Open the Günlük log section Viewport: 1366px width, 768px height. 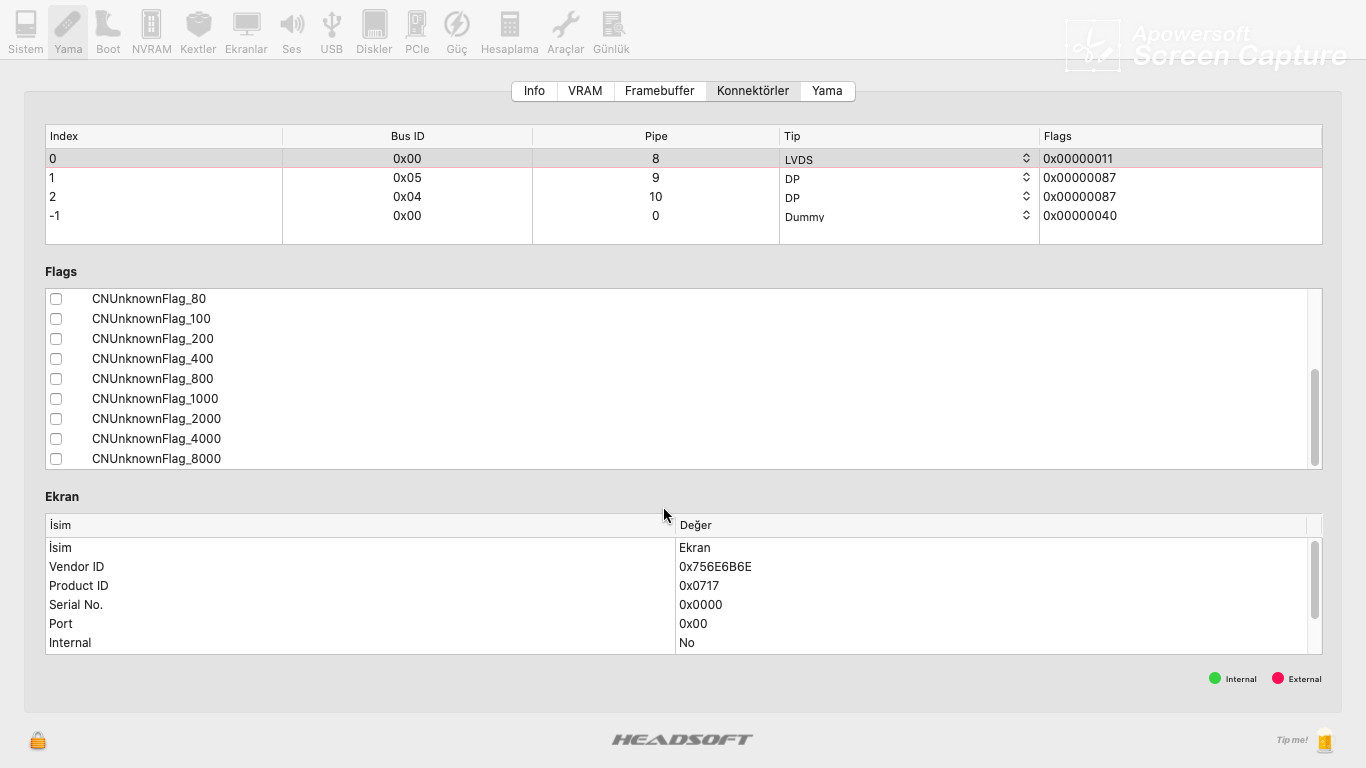pyautogui.click(x=611, y=30)
